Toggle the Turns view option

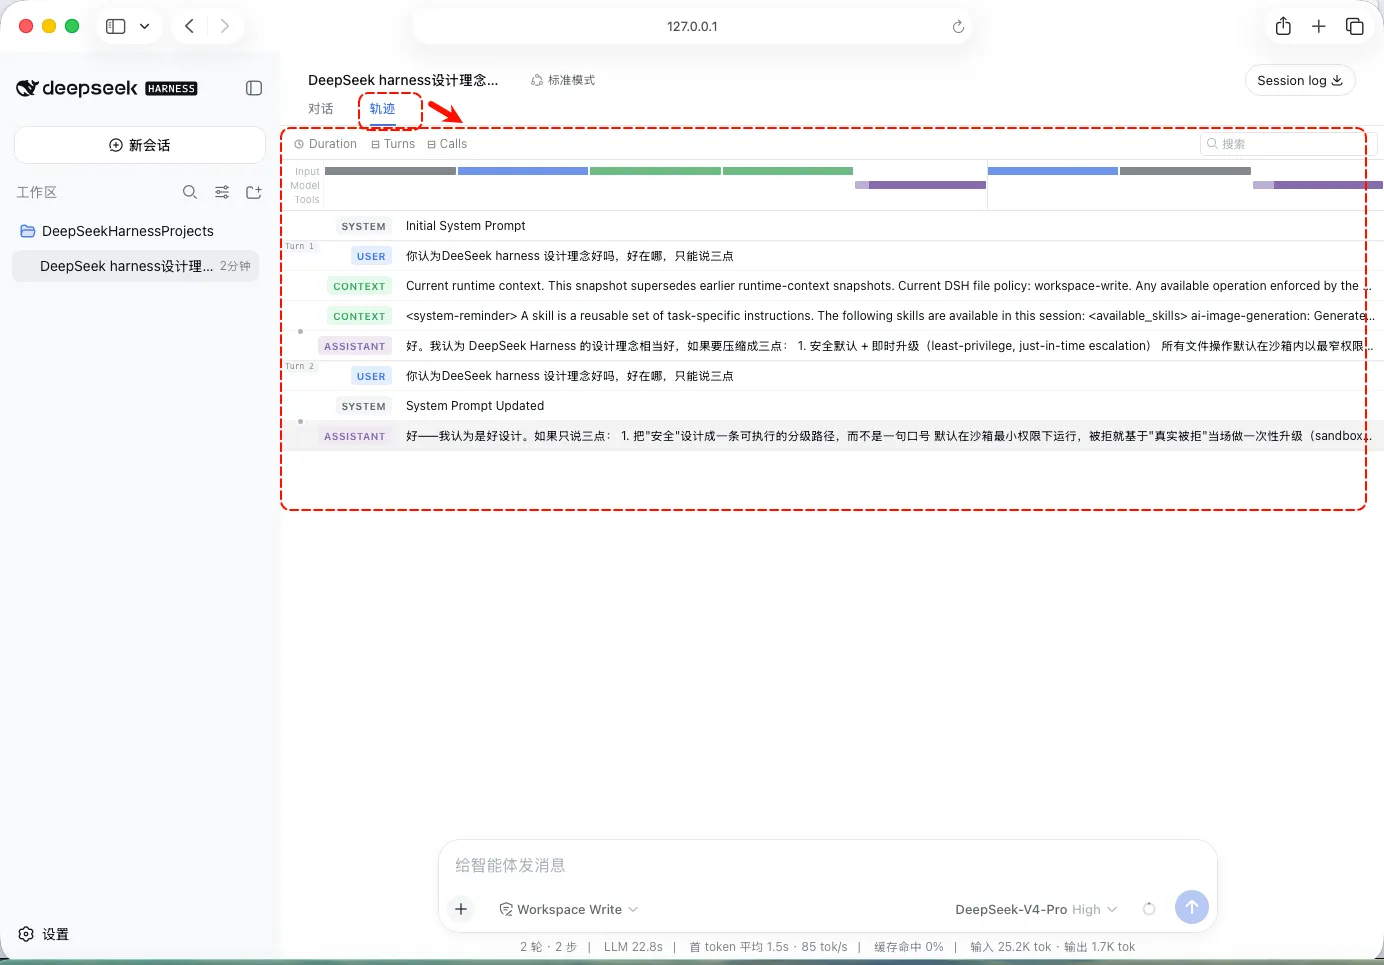point(393,144)
